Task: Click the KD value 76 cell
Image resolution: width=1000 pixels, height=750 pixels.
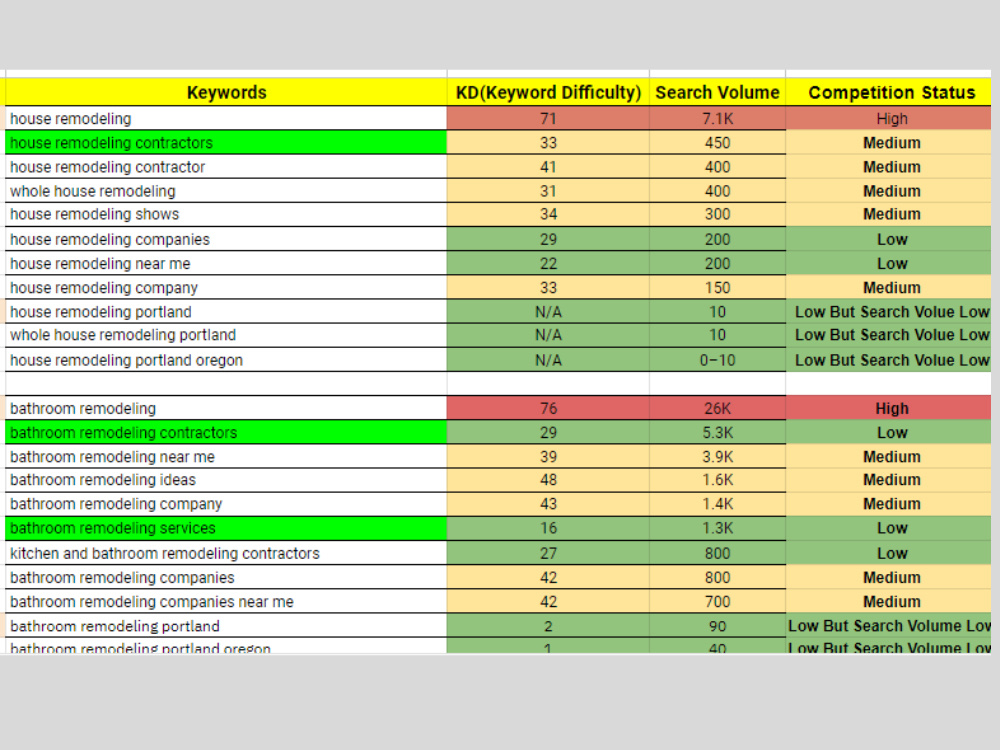Action: [x=548, y=408]
